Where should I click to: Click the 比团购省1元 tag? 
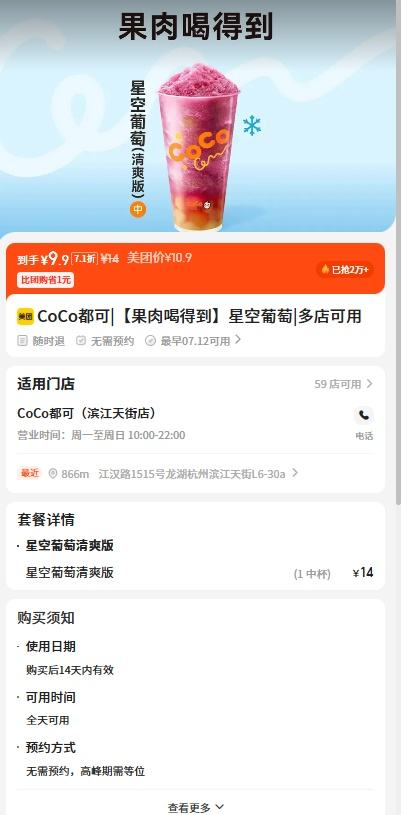point(45,280)
